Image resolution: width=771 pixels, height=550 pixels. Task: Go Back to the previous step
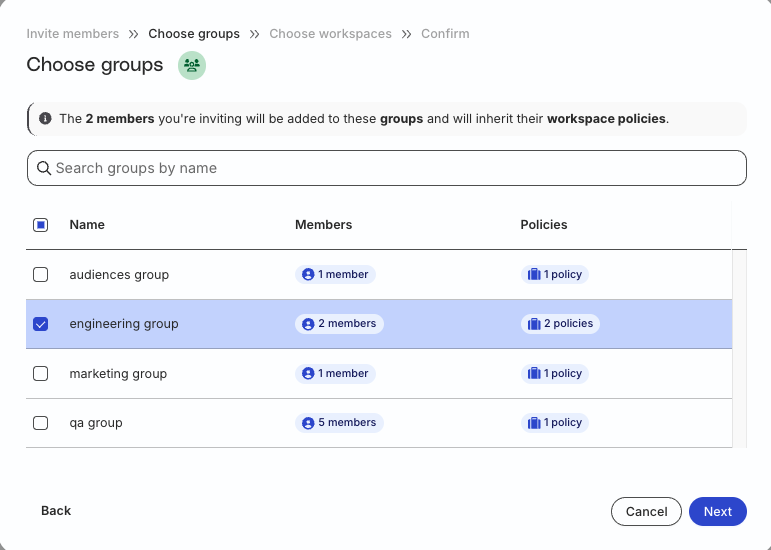click(x=56, y=511)
